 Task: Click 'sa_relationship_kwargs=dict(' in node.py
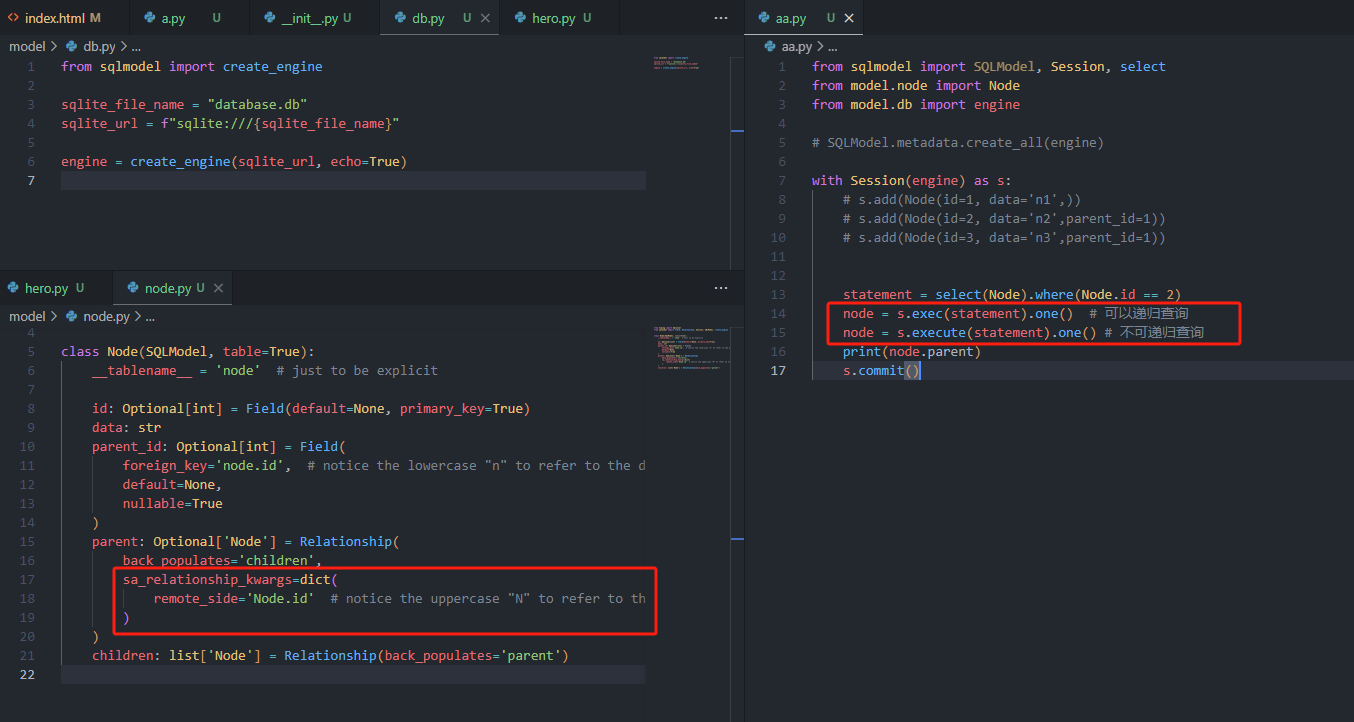point(231,579)
